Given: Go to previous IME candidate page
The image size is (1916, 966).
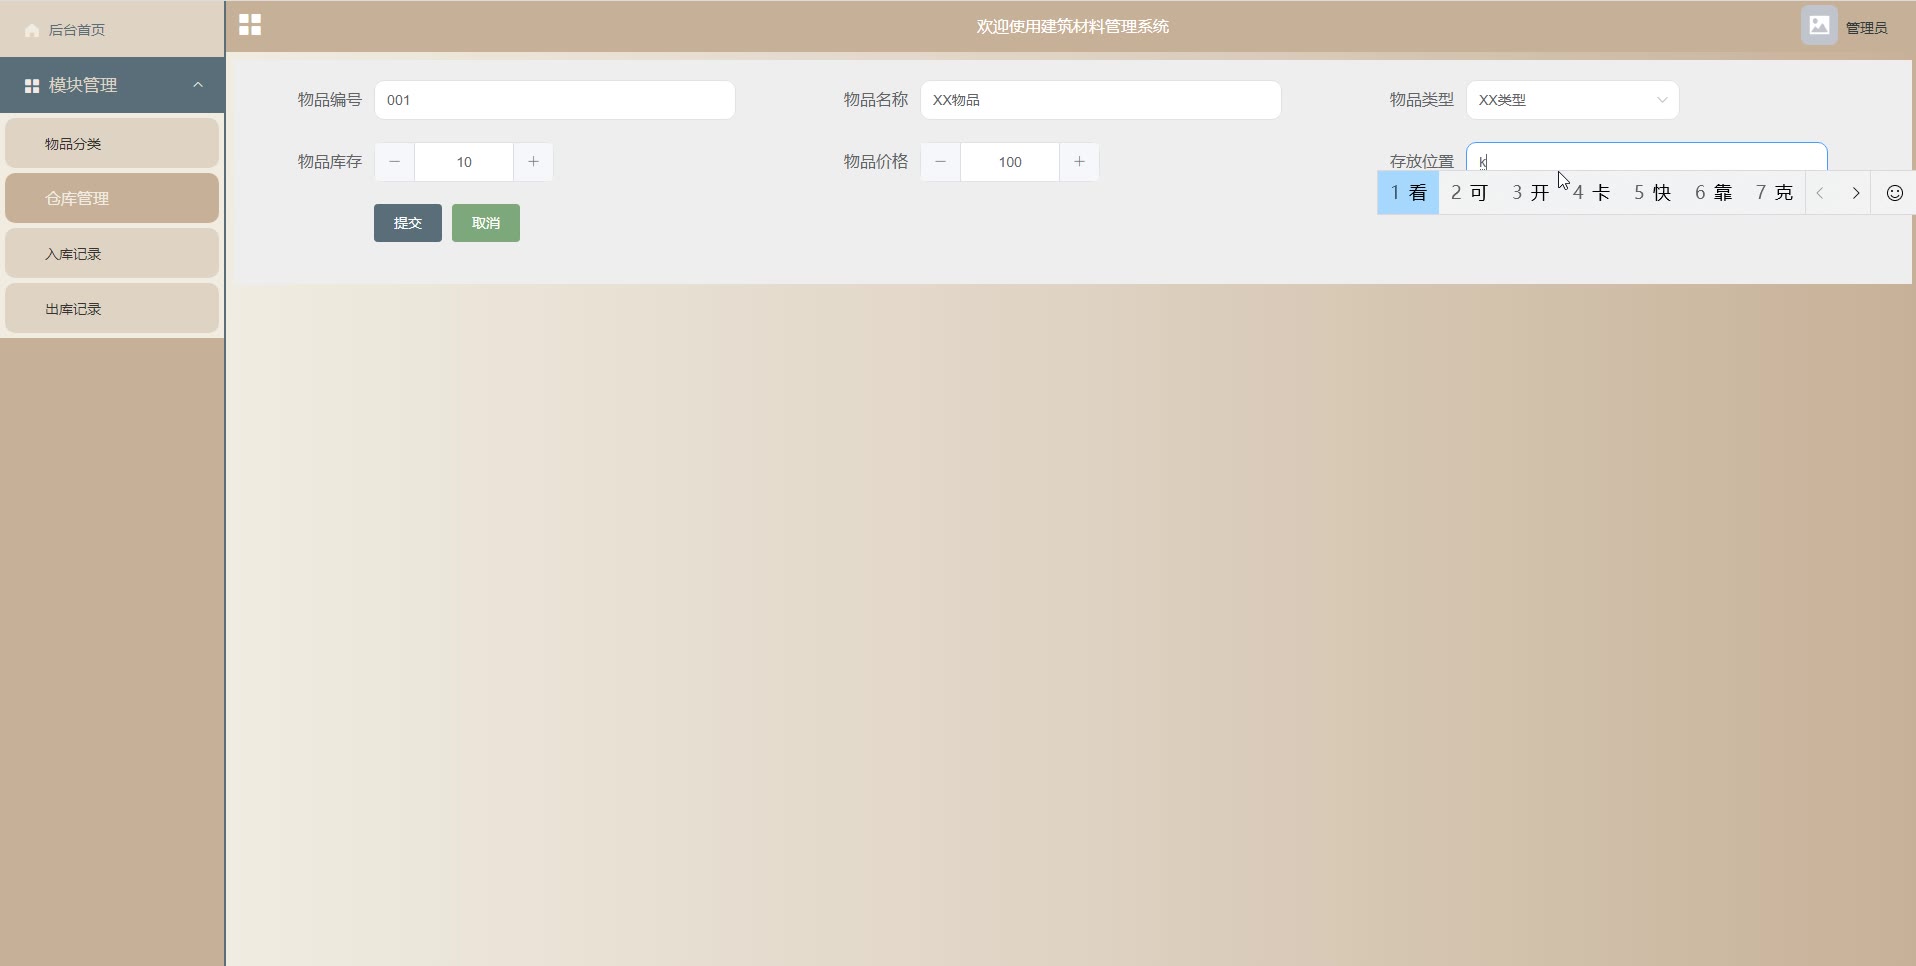Looking at the screenshot, I should coord(1821,193).
